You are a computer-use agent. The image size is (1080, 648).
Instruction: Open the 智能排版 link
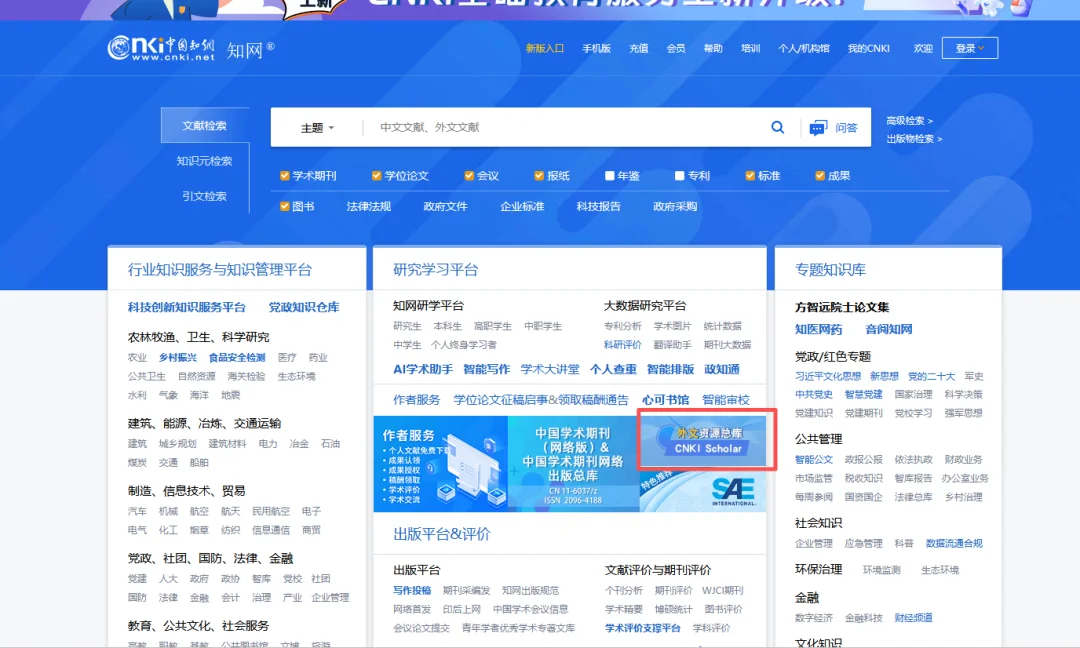(x=670, y=369)
